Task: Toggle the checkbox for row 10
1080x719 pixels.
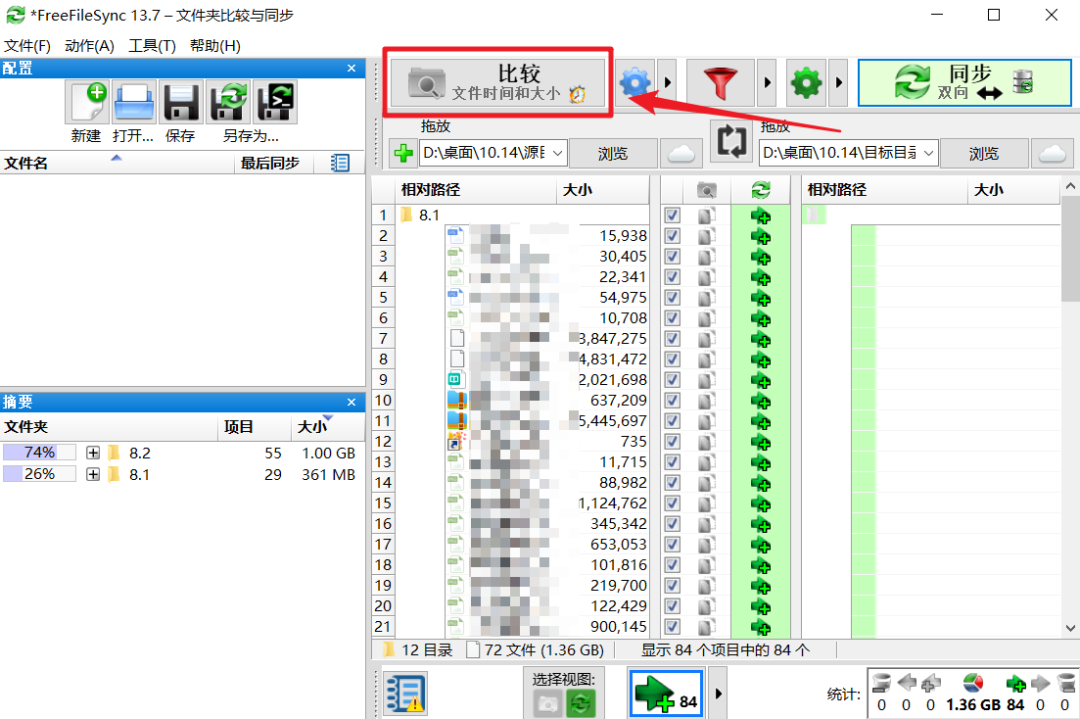Action: point(672,400)
